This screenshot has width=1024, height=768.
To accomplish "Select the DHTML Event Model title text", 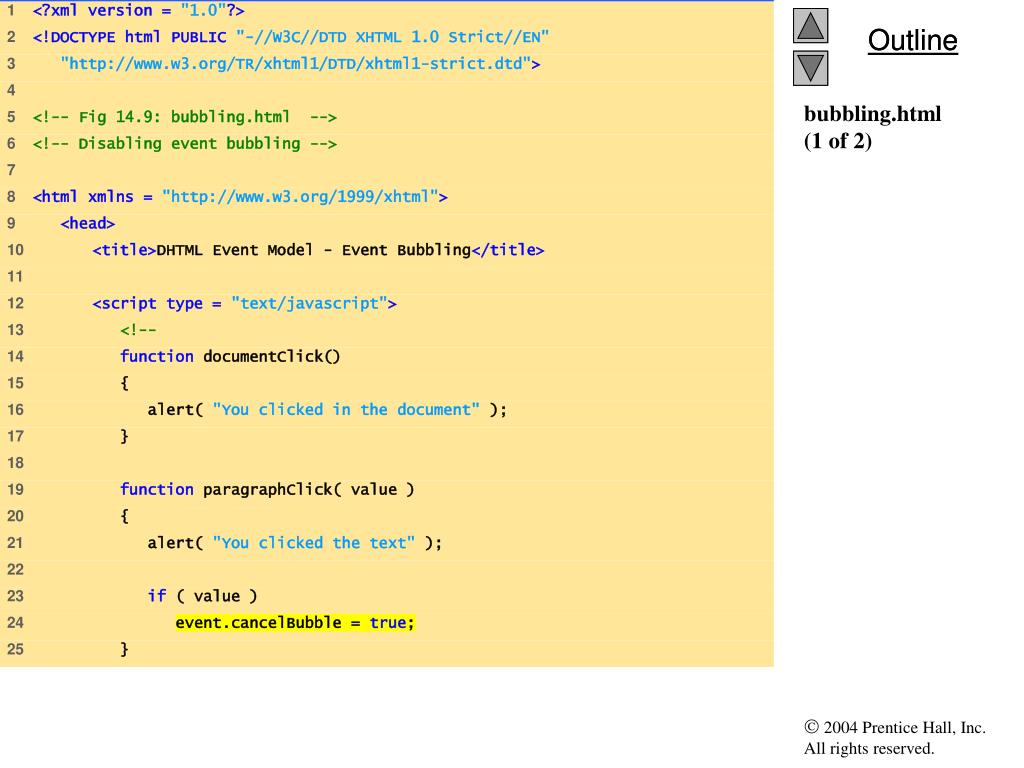I will (x=313, y=250).
